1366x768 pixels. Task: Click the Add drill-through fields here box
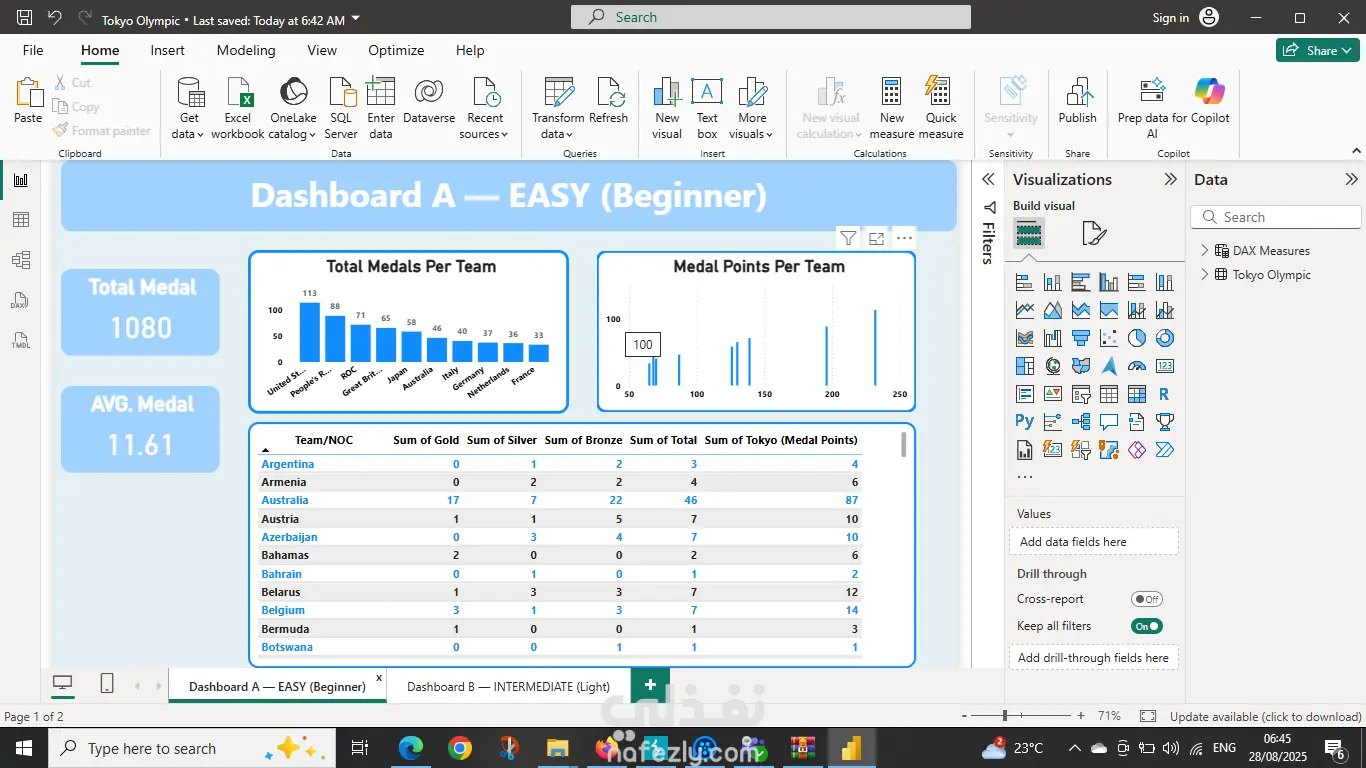coord(1093,658)
